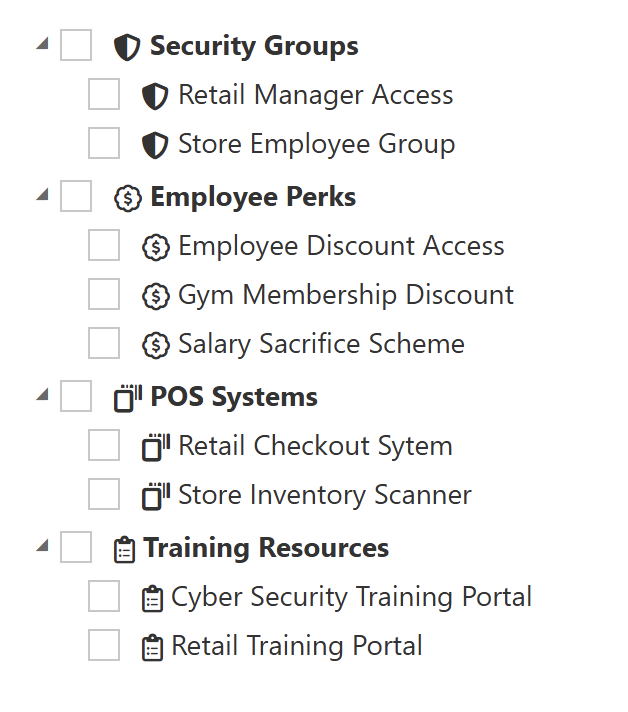Click dollar icon next to Gym Membership Discount

pos(155,296)
